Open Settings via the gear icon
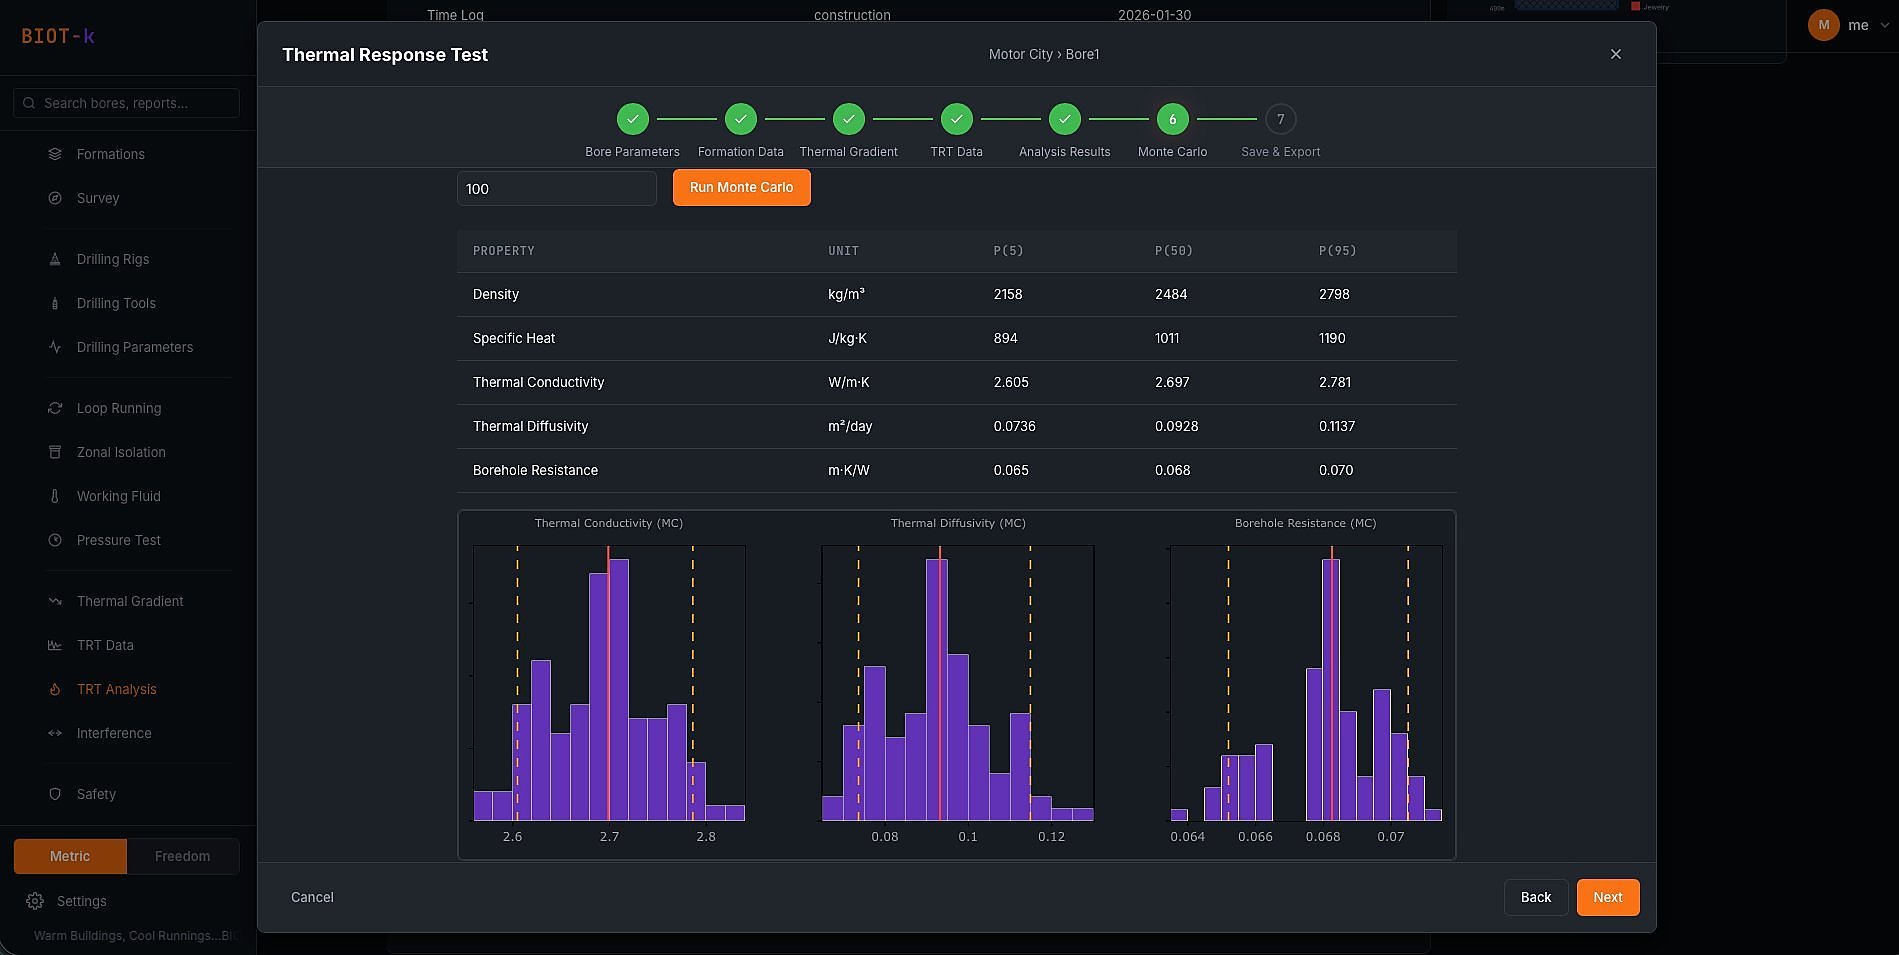 [x=35, y=901]
